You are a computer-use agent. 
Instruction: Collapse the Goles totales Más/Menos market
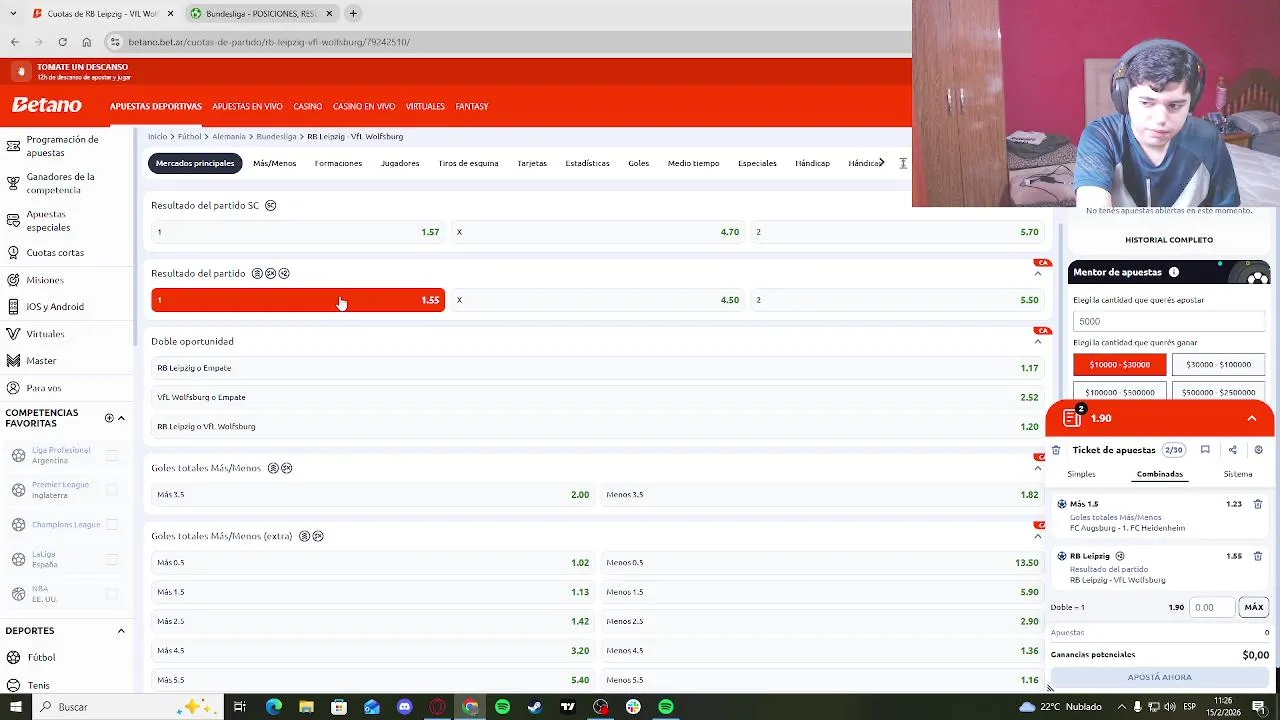click(x=1037, y=468)
